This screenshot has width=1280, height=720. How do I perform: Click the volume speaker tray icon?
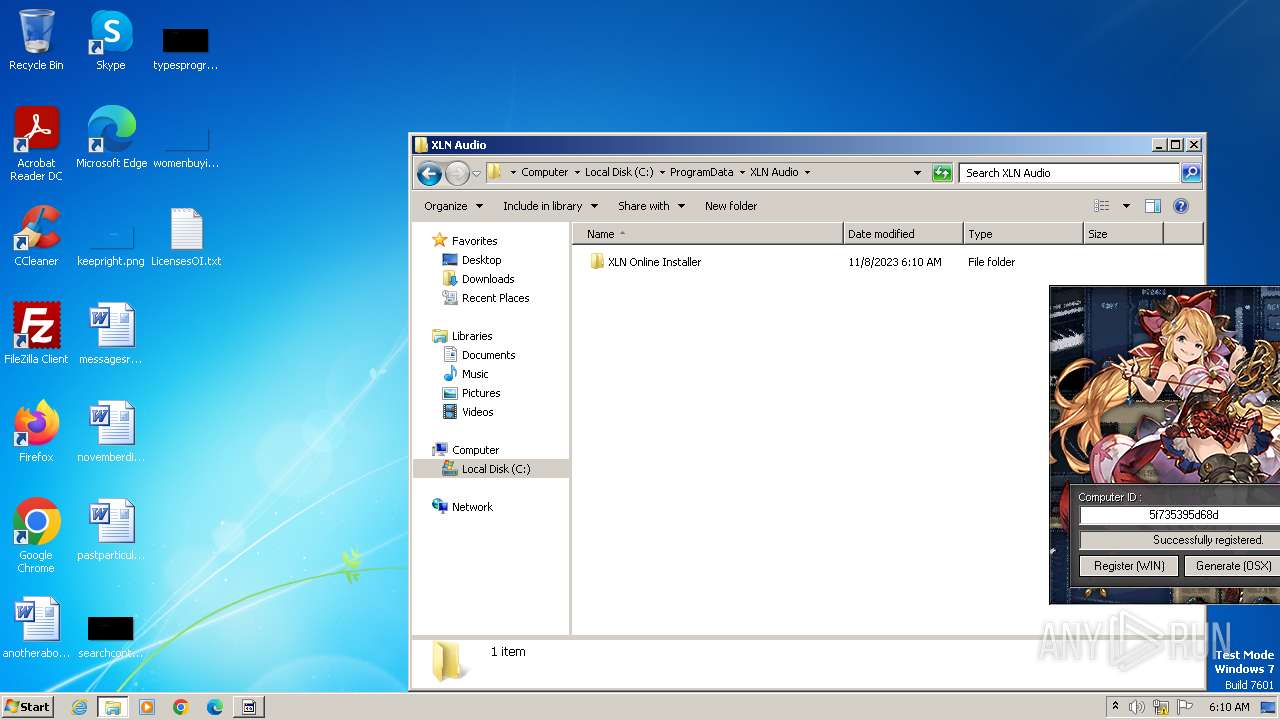coord(1137,707)
